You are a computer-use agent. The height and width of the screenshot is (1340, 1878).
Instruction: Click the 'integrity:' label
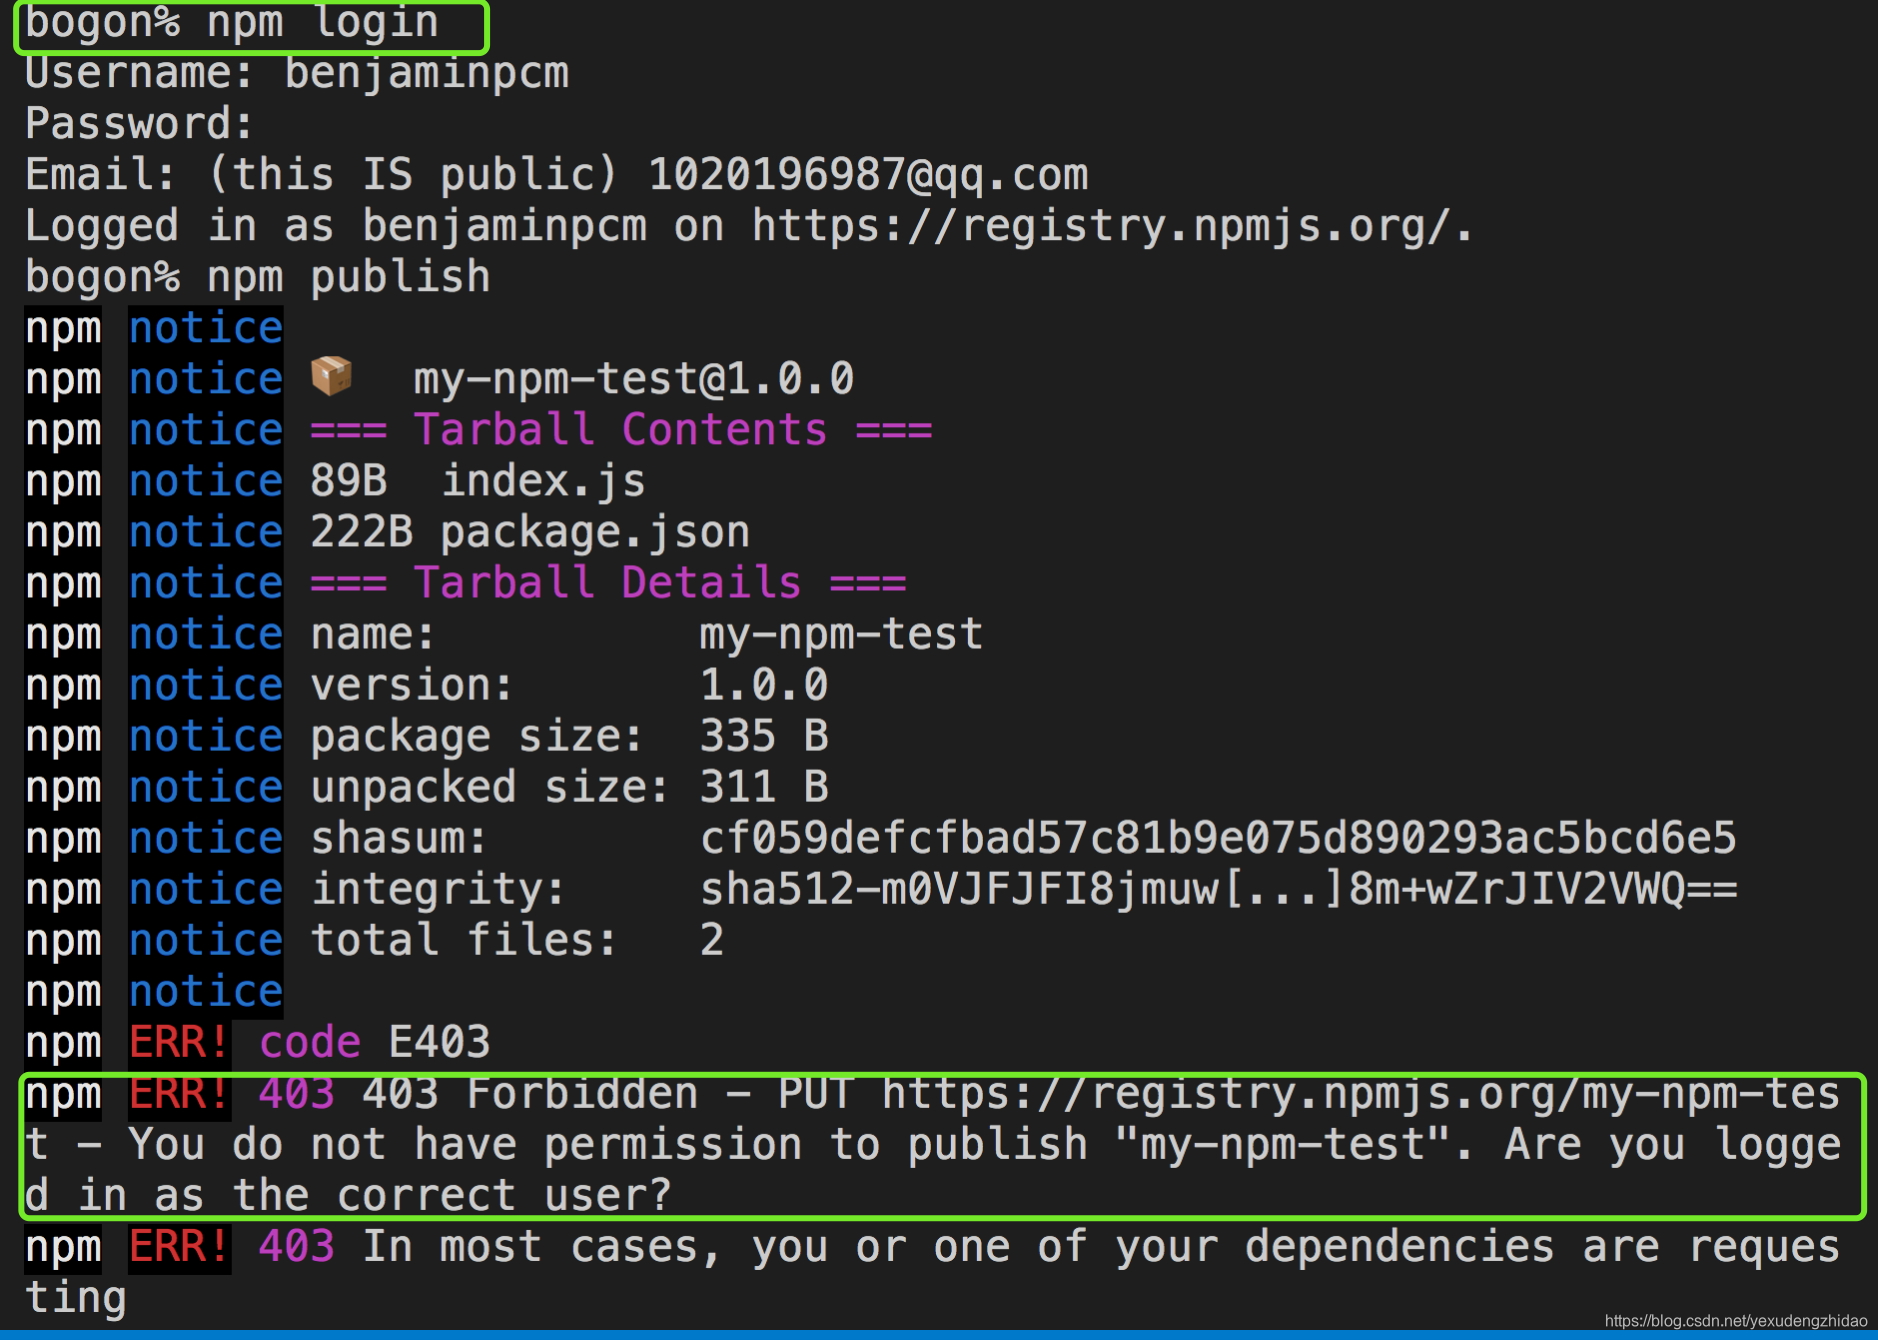tap(437, 889)
